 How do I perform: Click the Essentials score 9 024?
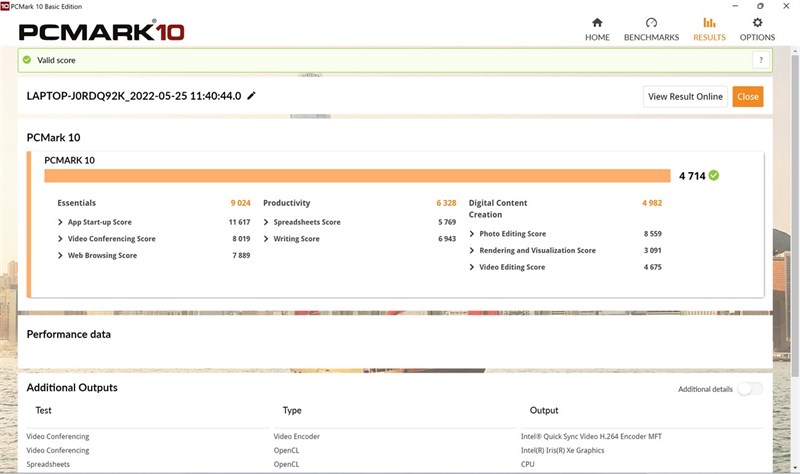coord(240,203)
